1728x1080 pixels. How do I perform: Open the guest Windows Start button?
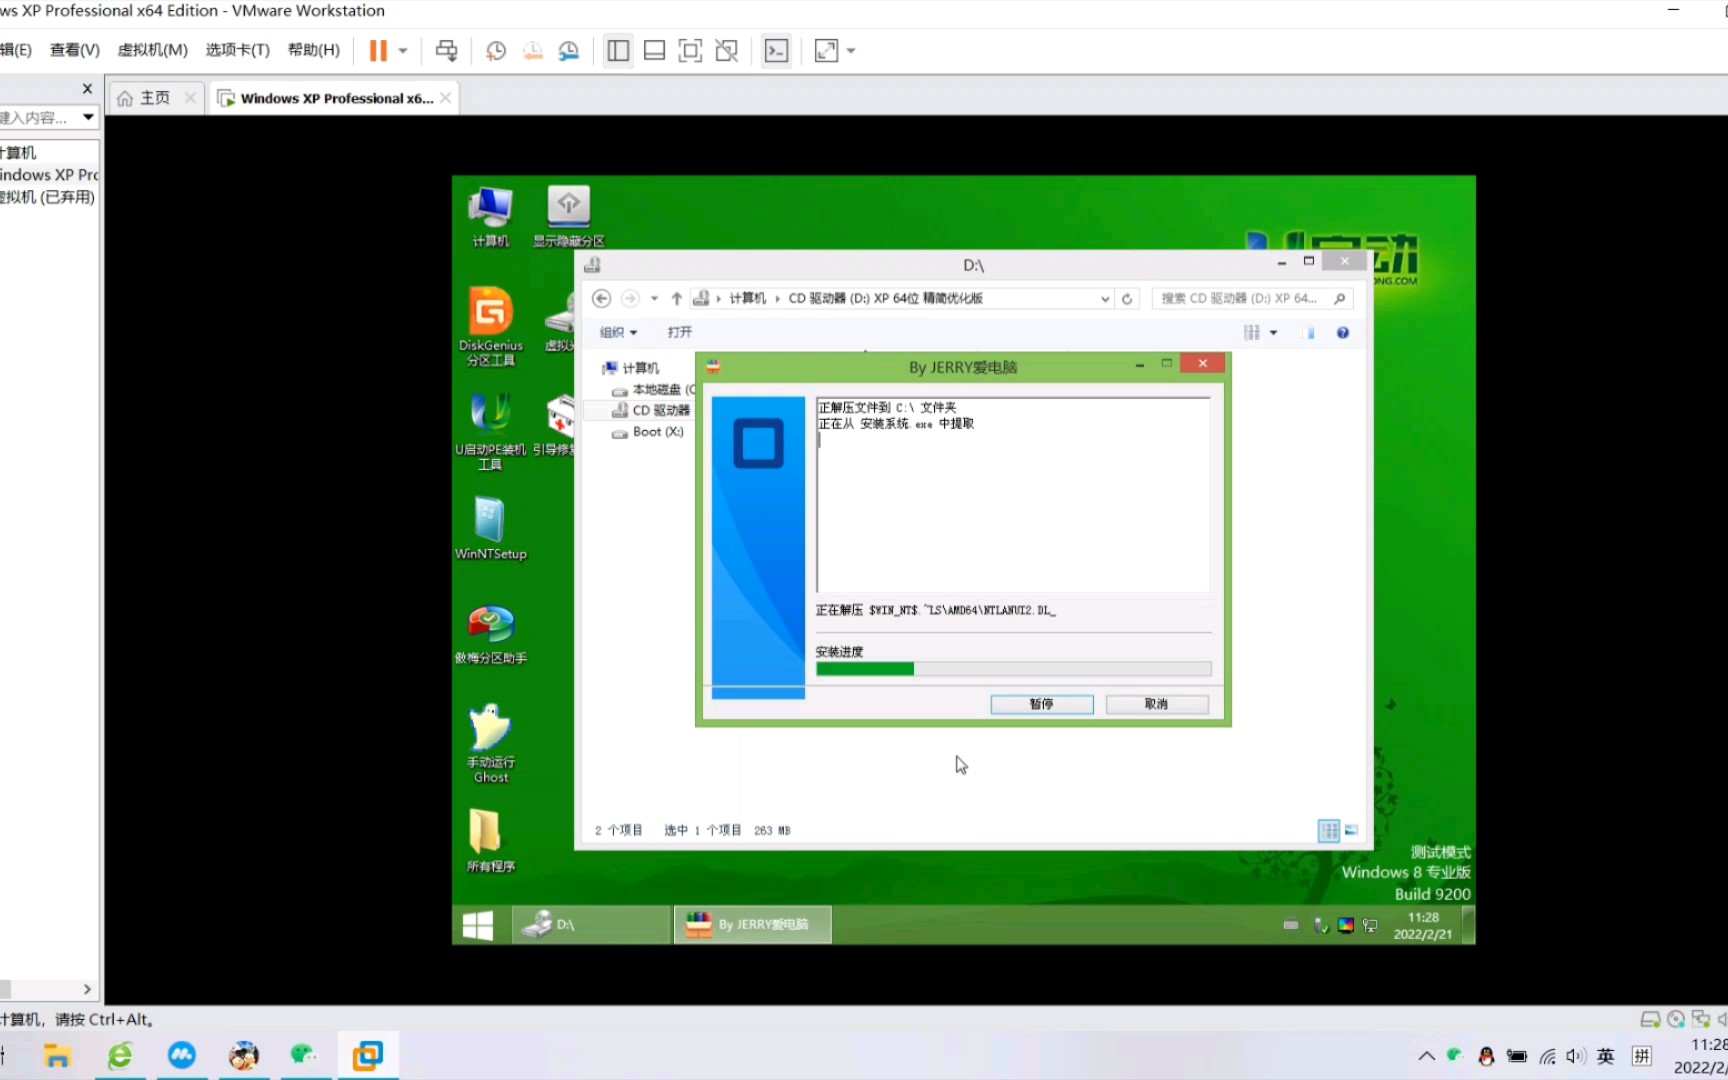tap(478, 925)
